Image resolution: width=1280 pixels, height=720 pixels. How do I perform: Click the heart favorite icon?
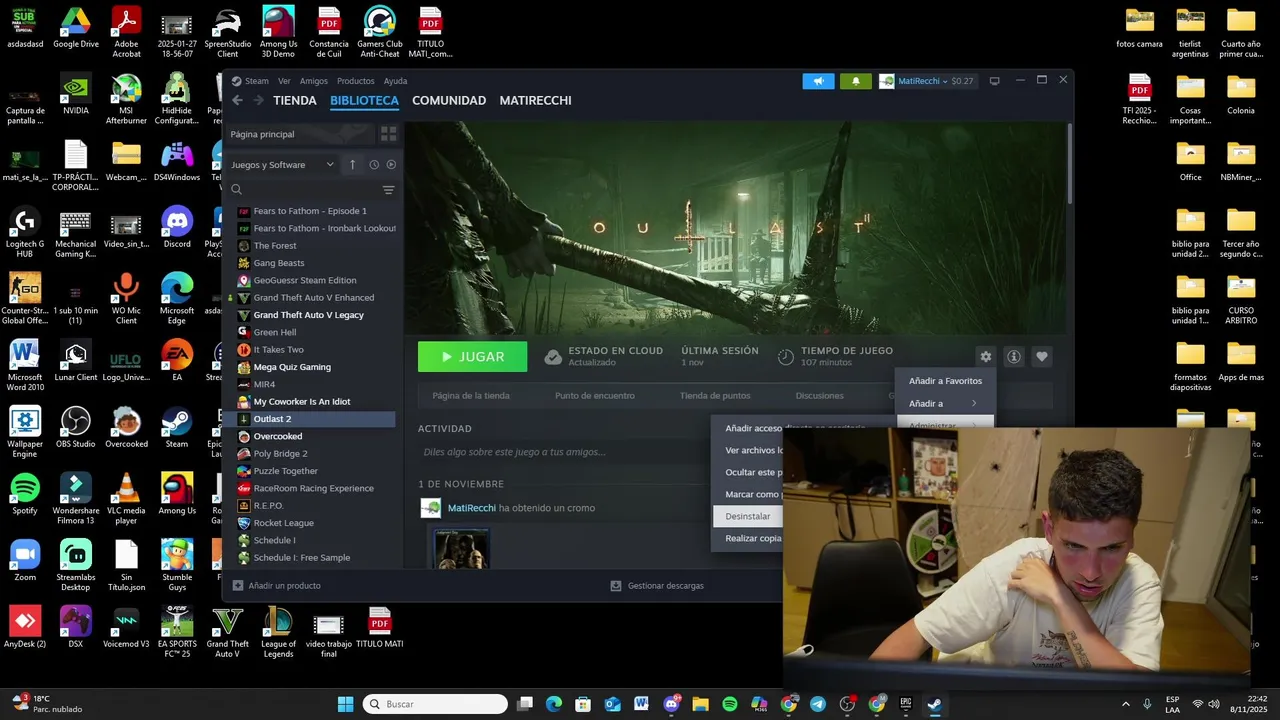1042,357
